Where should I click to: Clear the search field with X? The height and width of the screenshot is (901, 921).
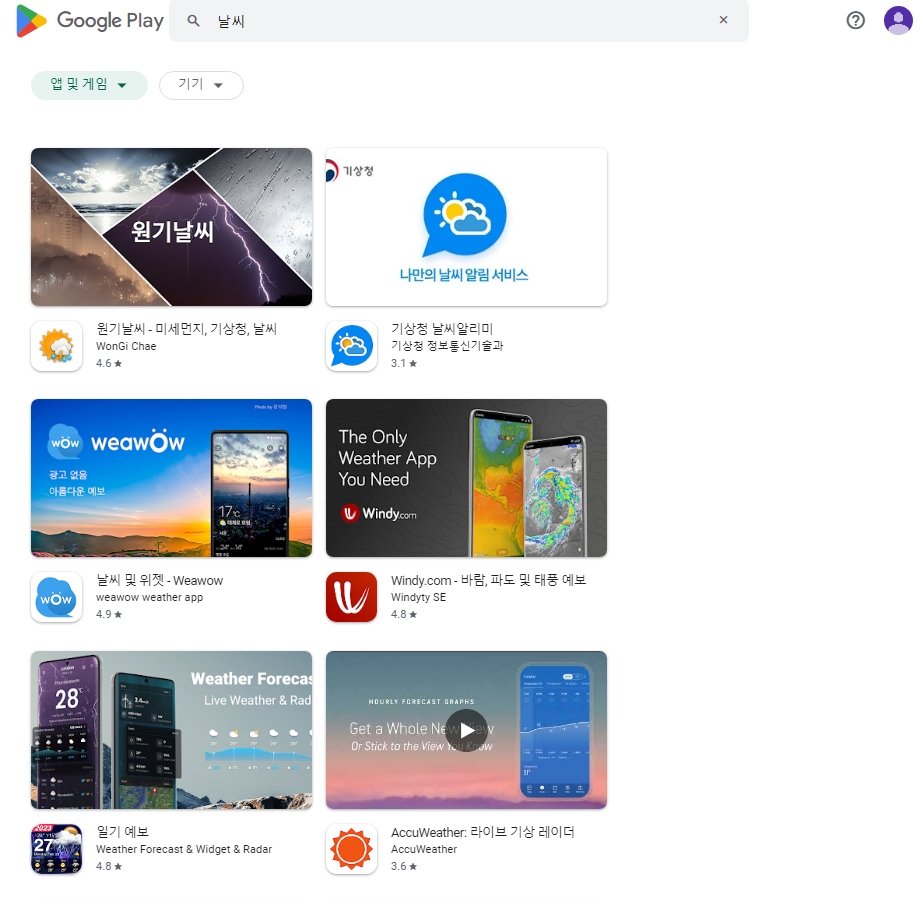pyautogui.click(x=723, y=20)
